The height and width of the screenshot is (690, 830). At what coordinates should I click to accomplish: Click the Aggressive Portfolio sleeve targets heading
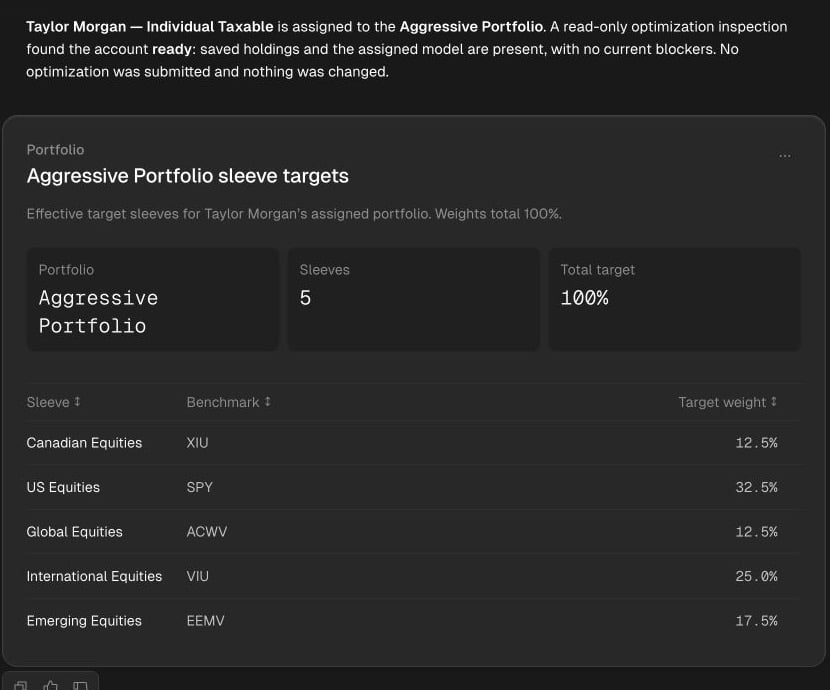(x=187, y=176)
